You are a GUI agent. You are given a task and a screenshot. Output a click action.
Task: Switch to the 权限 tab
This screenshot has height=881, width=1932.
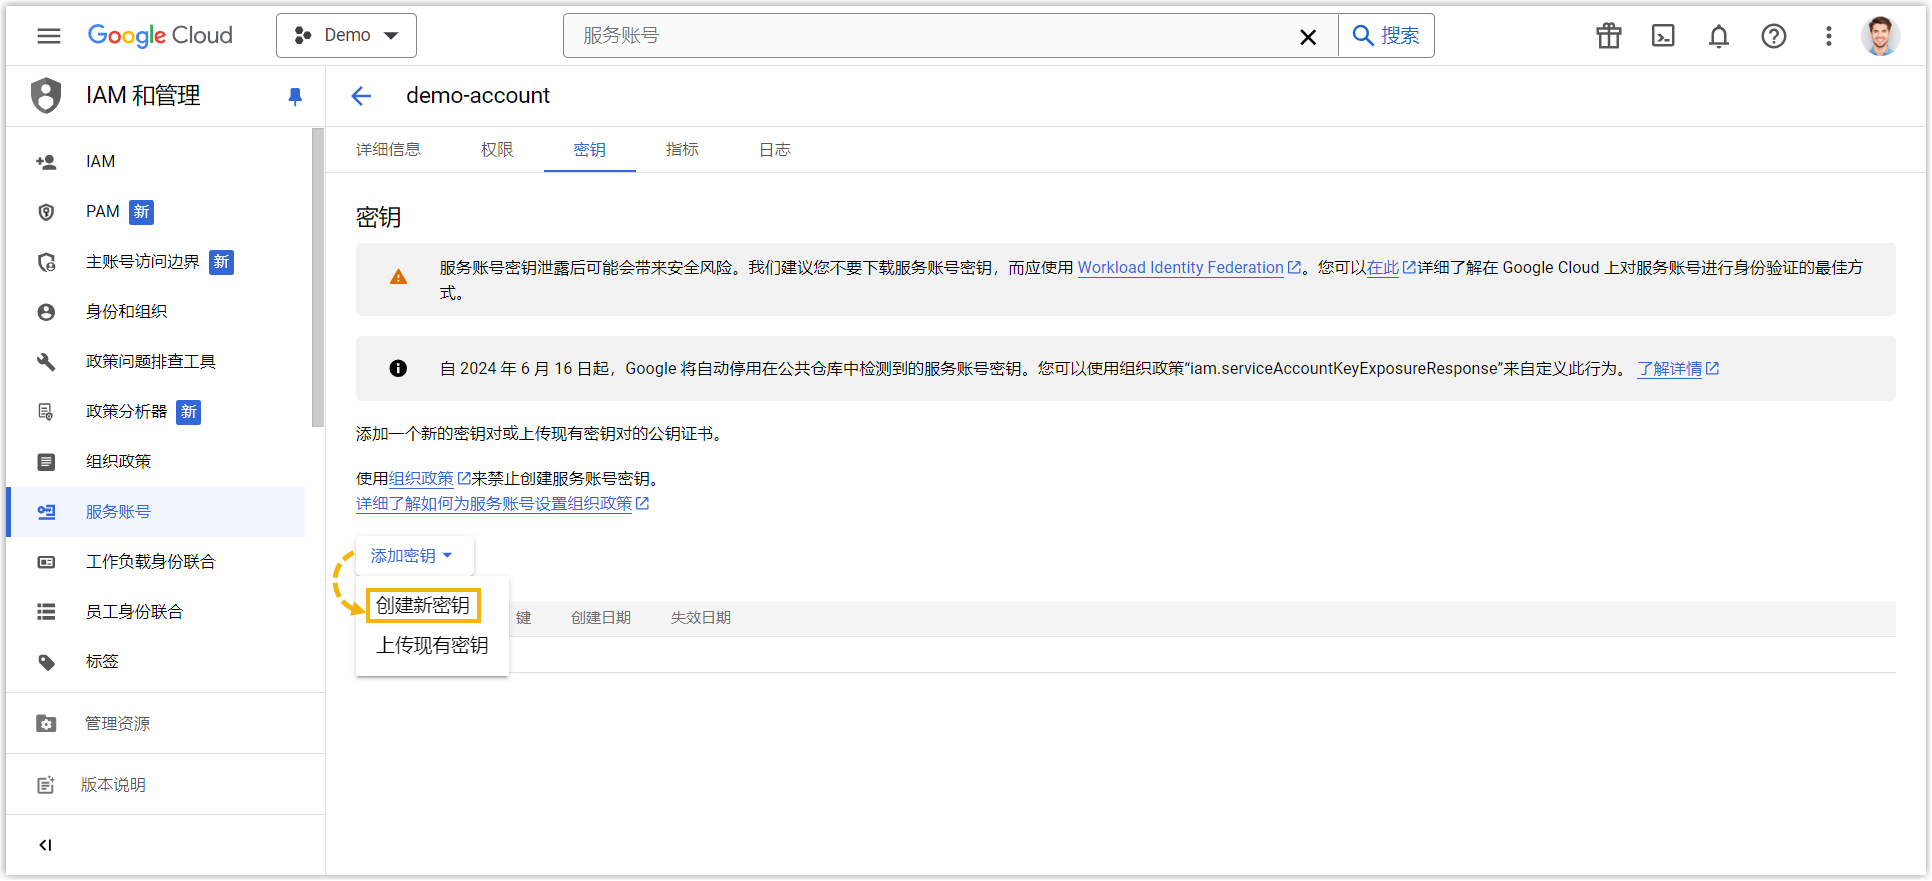tap(497, 150)
